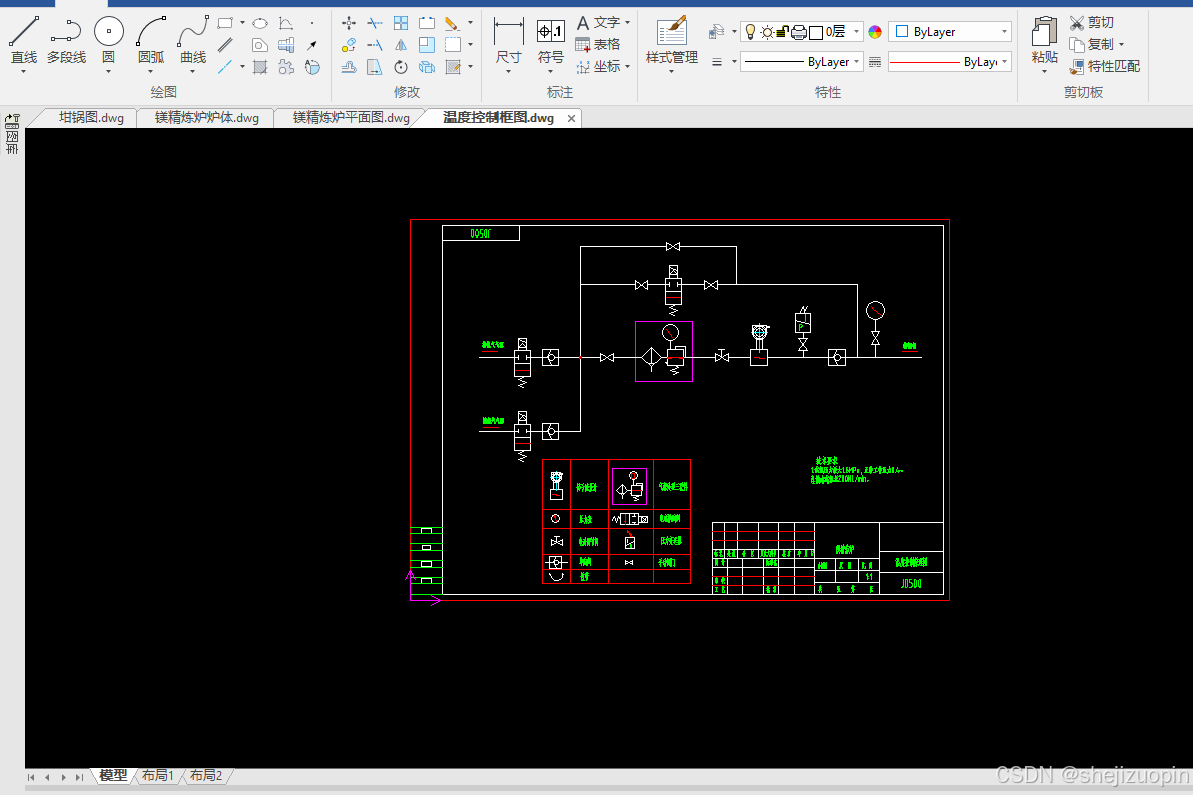
Task: Toggle the side panel pin icon
Action: tap(12, 120)
